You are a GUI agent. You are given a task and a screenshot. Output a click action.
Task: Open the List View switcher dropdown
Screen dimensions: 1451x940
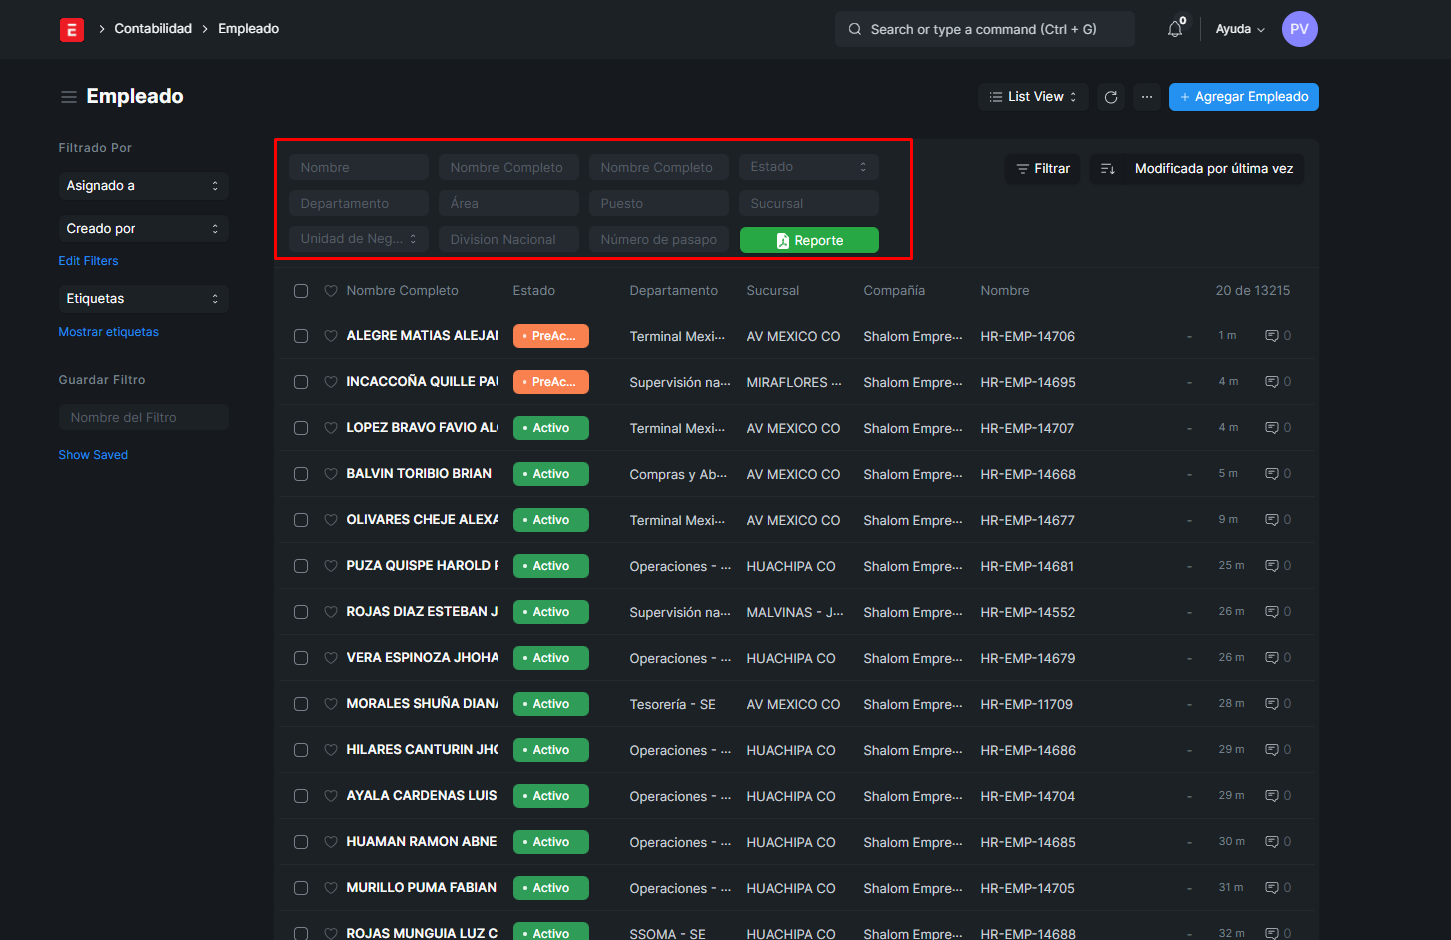(1033, 97)
